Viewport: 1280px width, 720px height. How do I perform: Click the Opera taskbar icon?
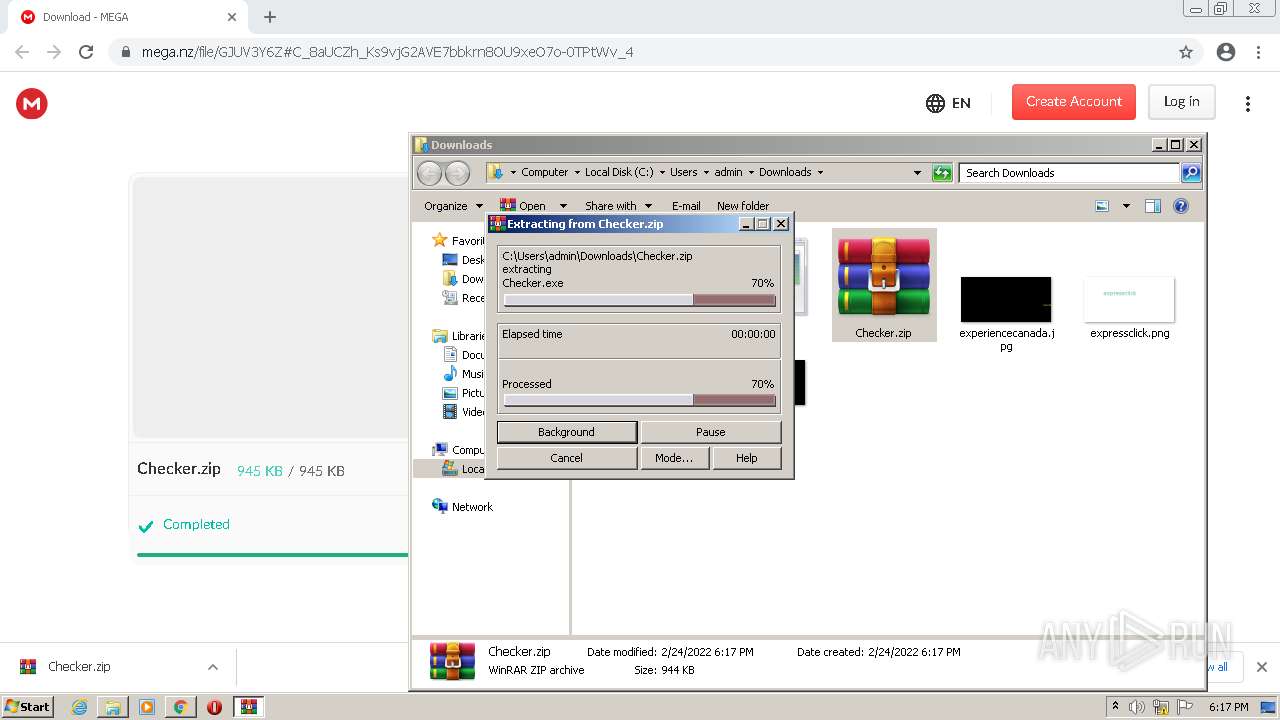pos(214,706)
